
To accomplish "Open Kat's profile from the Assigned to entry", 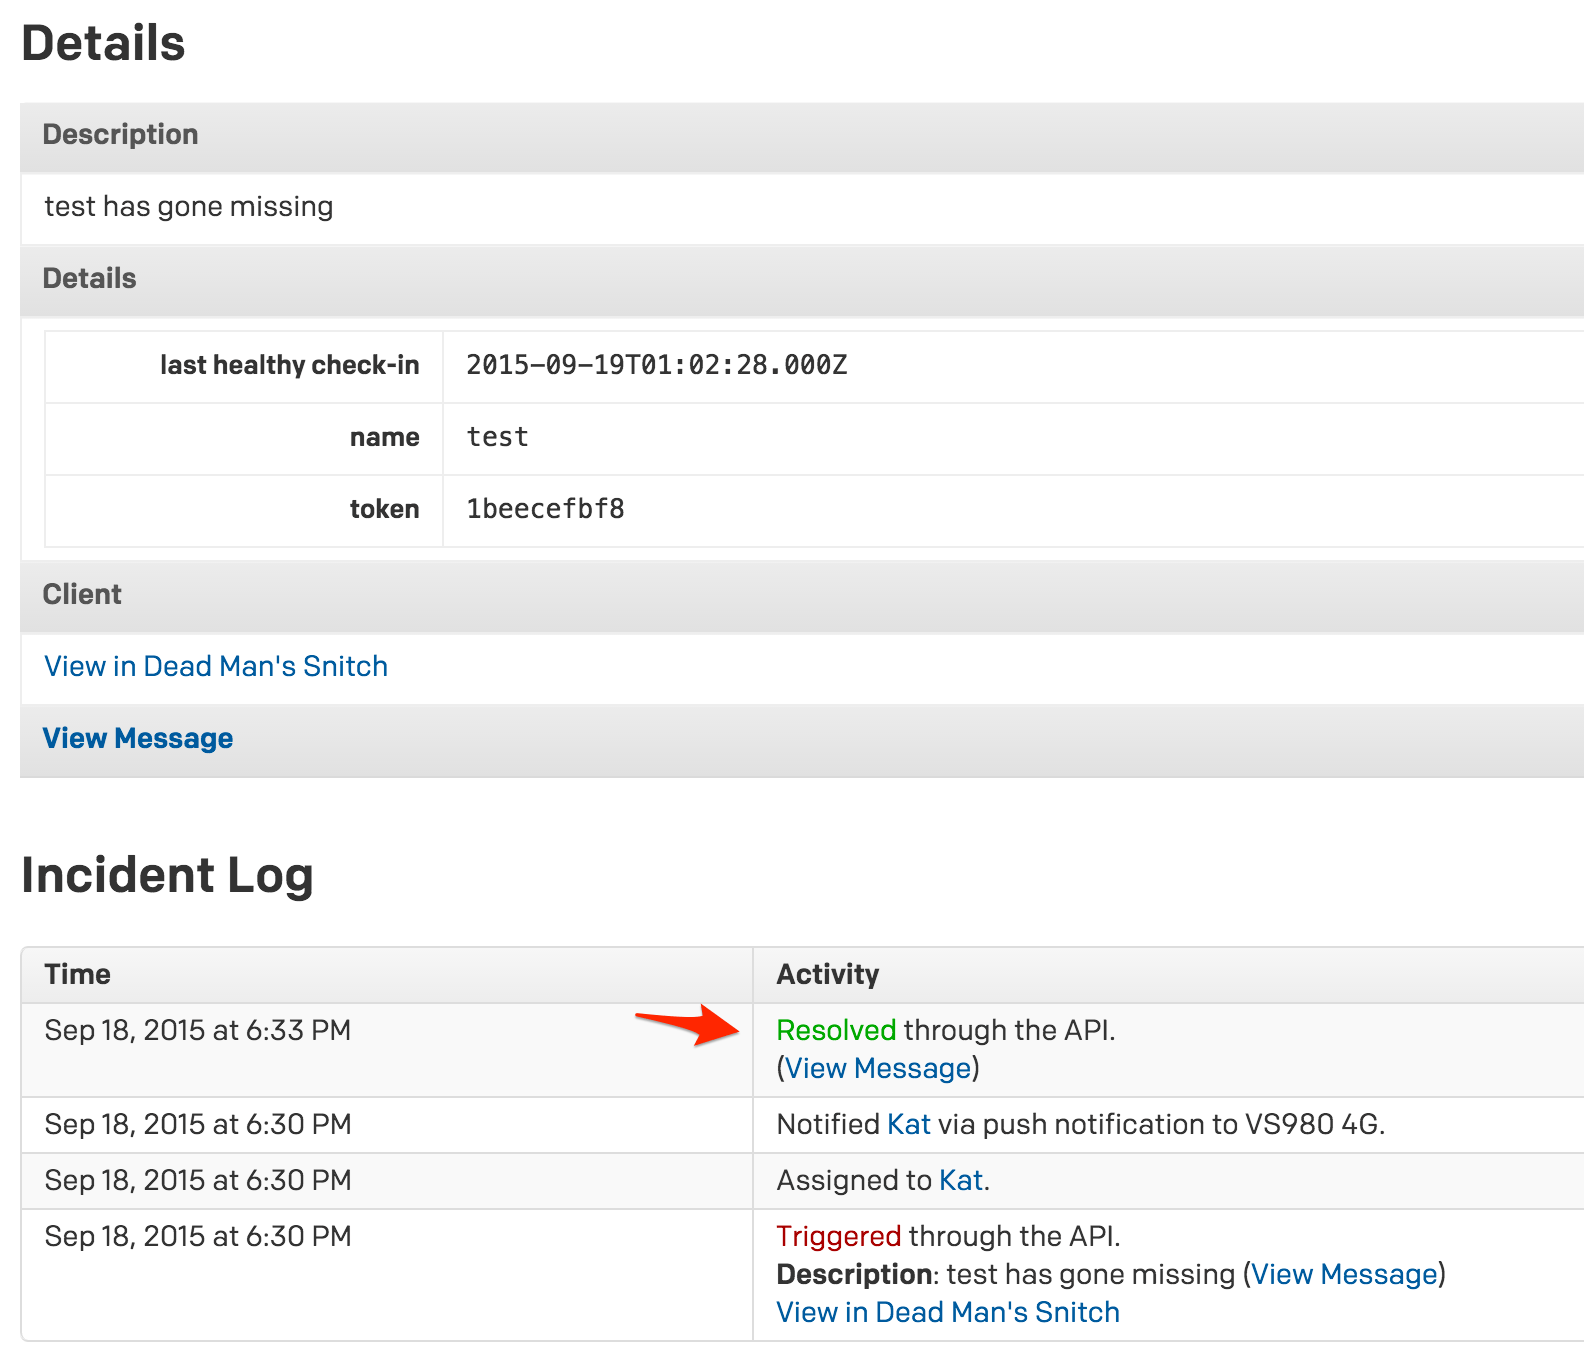I will [960, 1180].
